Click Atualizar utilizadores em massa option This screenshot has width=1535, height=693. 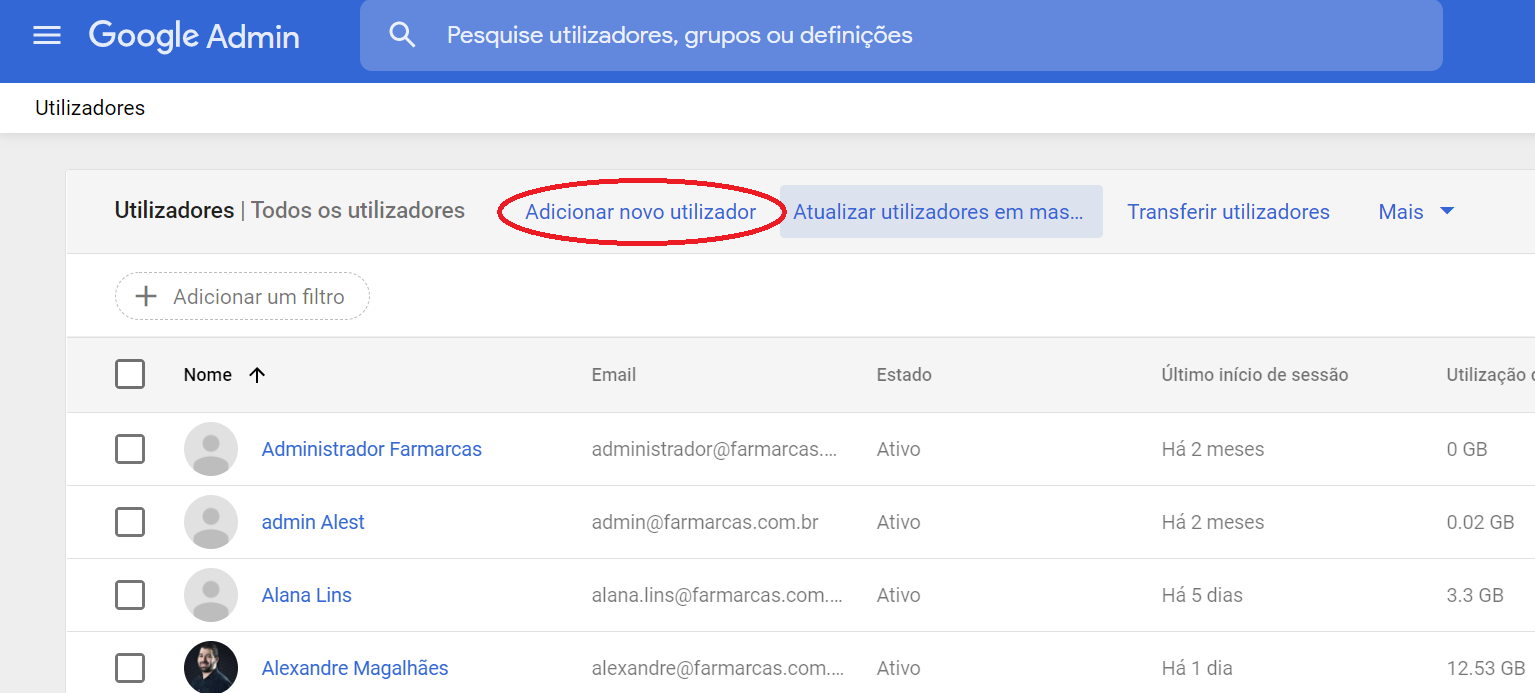click(939, 212)
